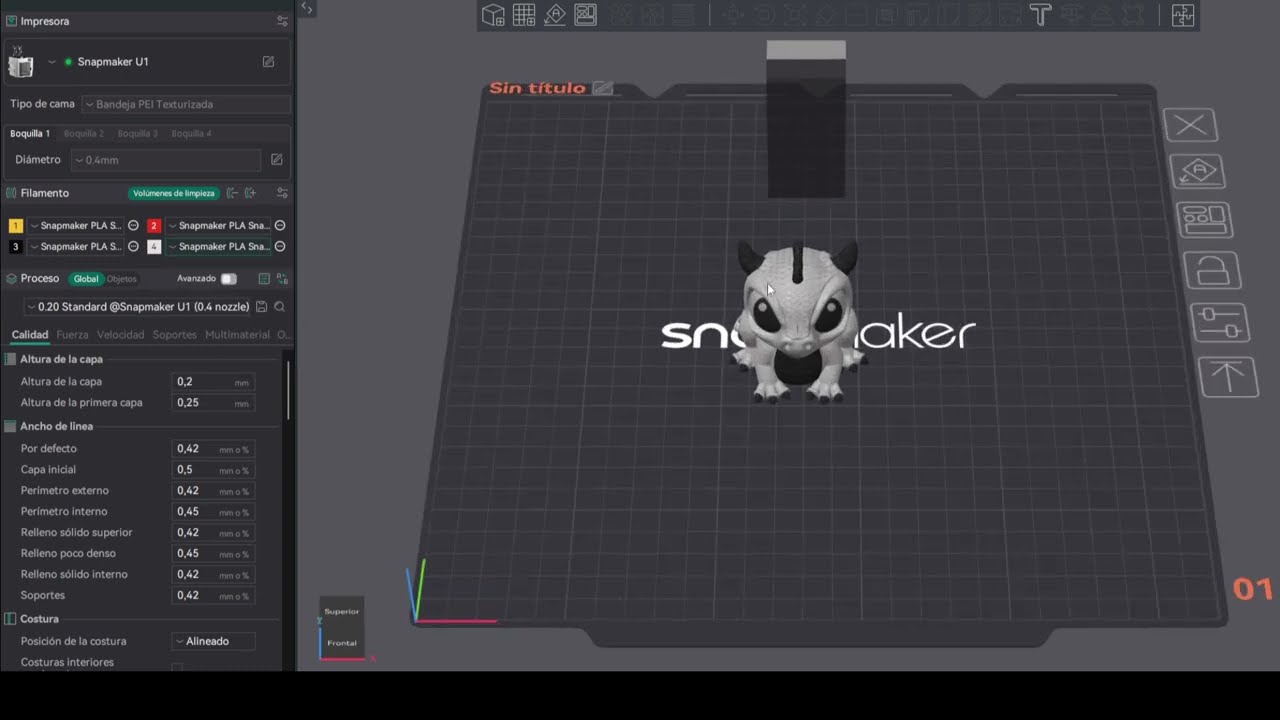Click the plate arrange icon
This screenshot has height=720, width=1280.
pos(1205,219)
